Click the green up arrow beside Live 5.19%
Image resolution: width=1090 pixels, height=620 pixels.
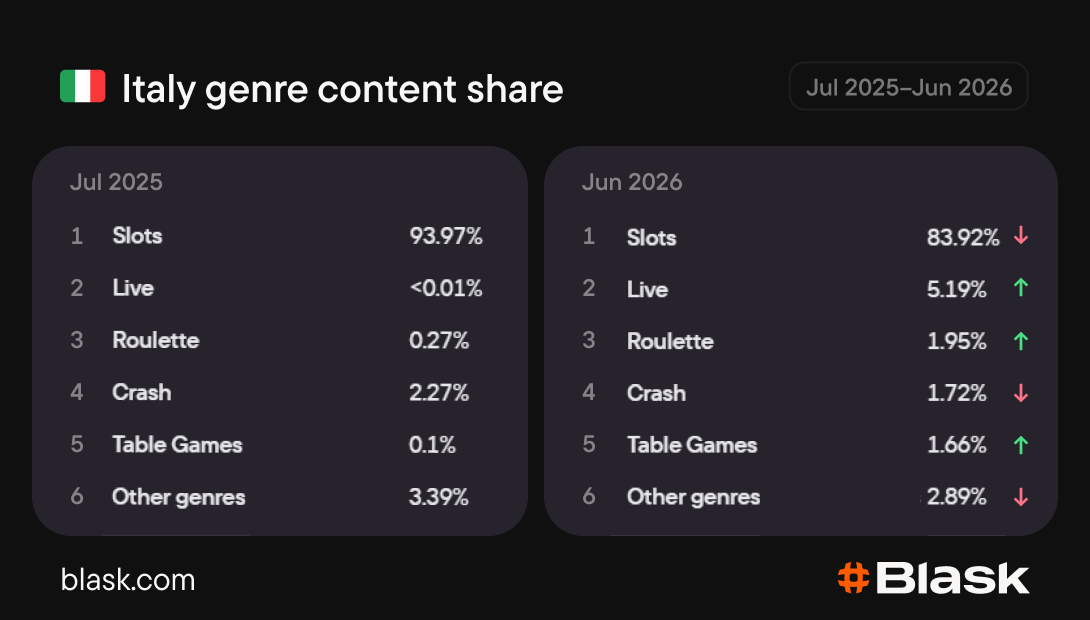click(x=1020, y=288)
